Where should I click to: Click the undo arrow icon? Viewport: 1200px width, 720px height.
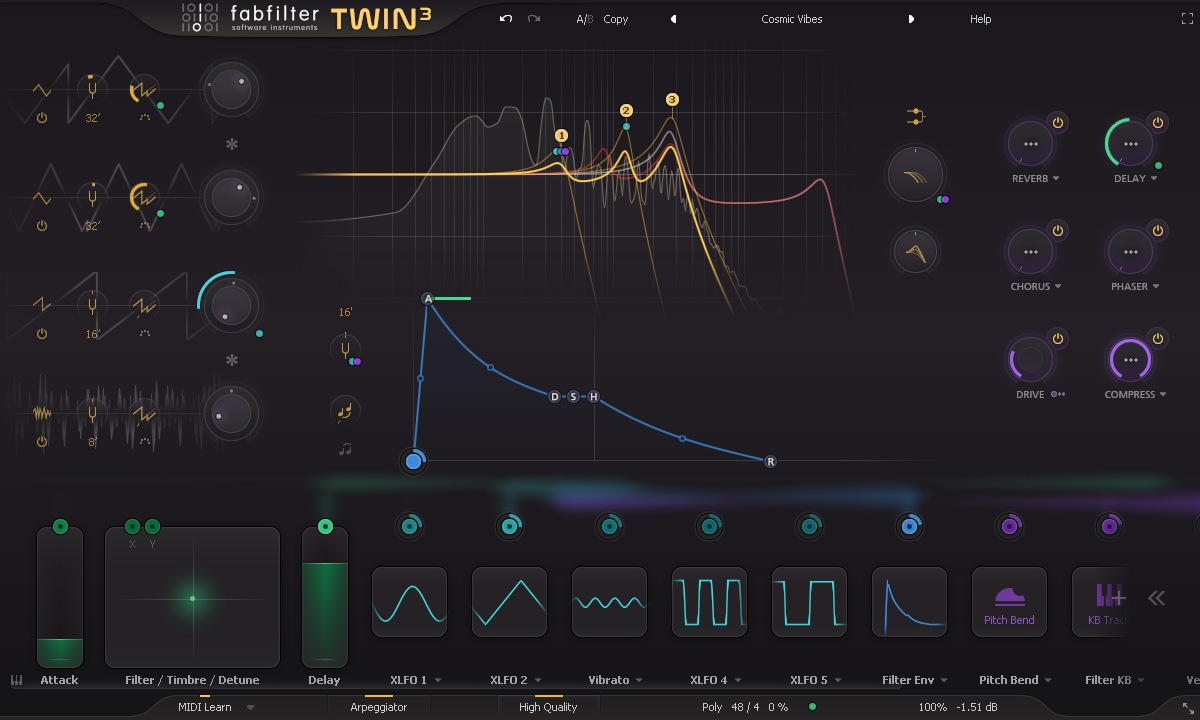point(506,19)
